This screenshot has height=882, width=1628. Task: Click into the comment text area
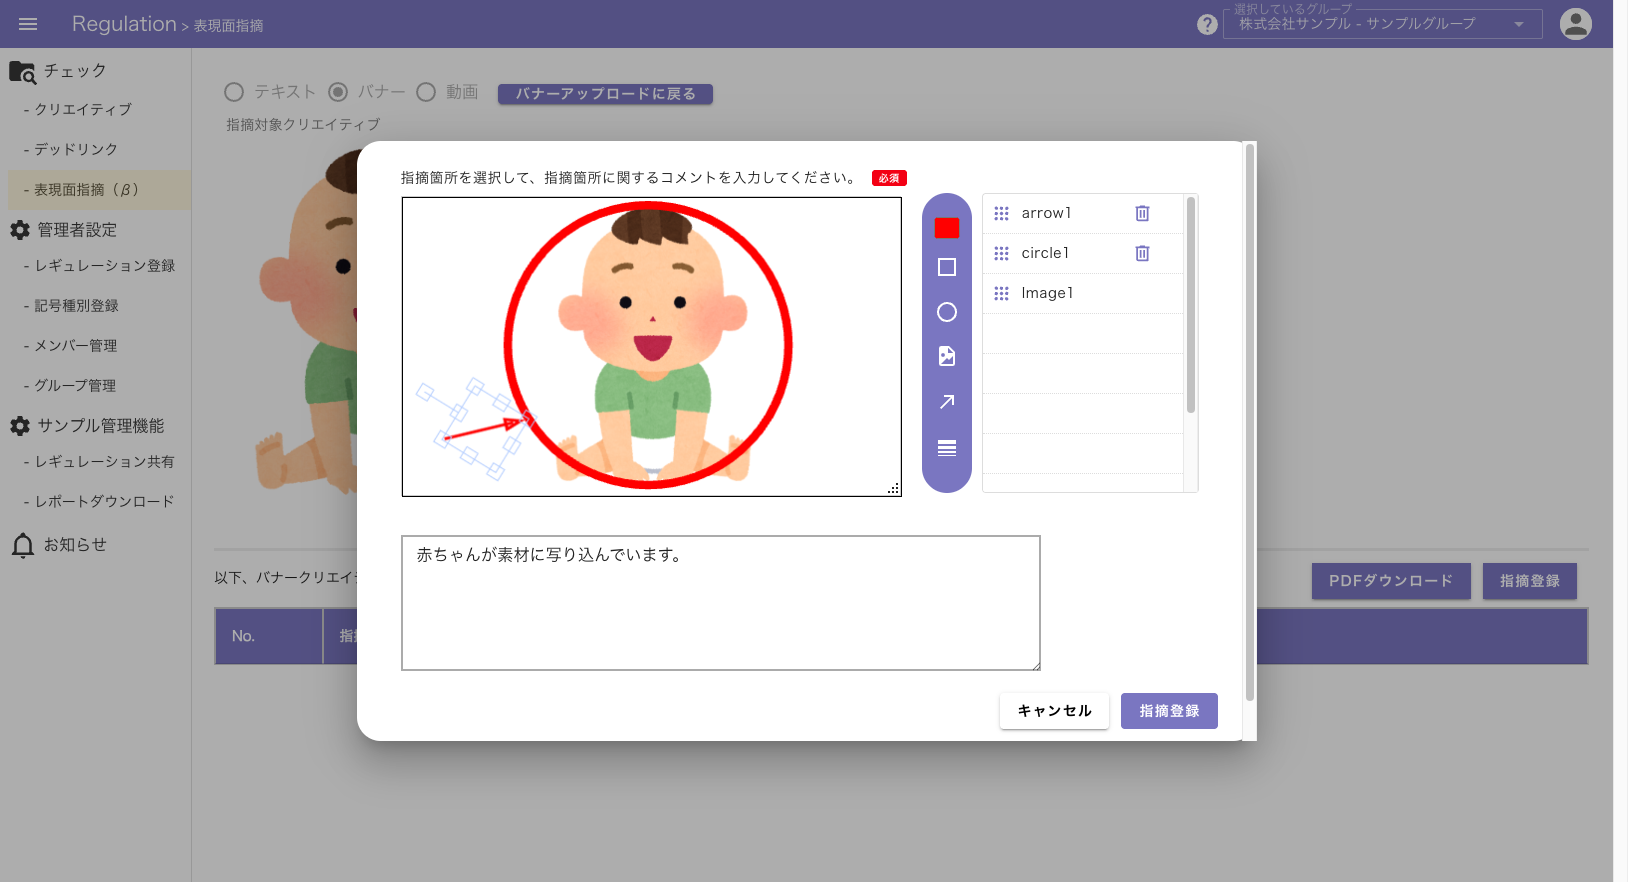pyautogui.click(x=720, y=603)
